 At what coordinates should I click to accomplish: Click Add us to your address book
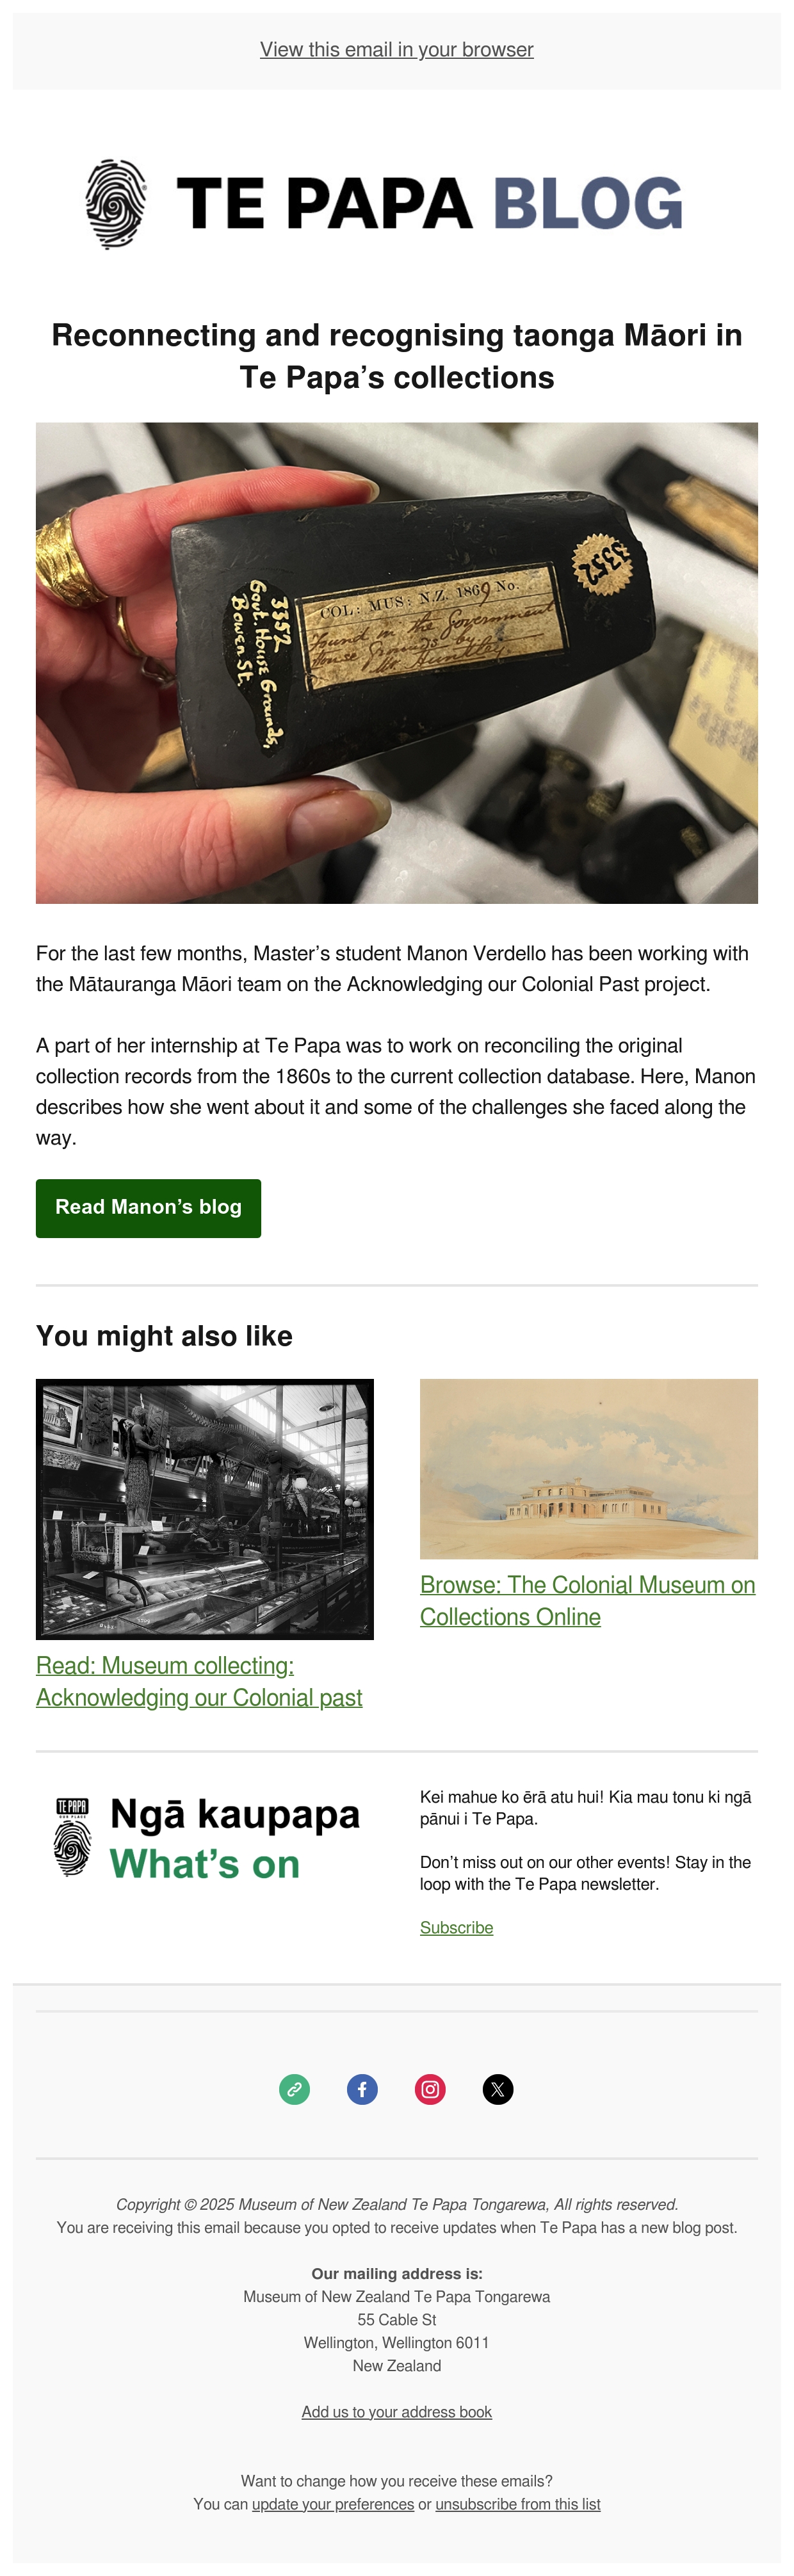[397, 2412]
